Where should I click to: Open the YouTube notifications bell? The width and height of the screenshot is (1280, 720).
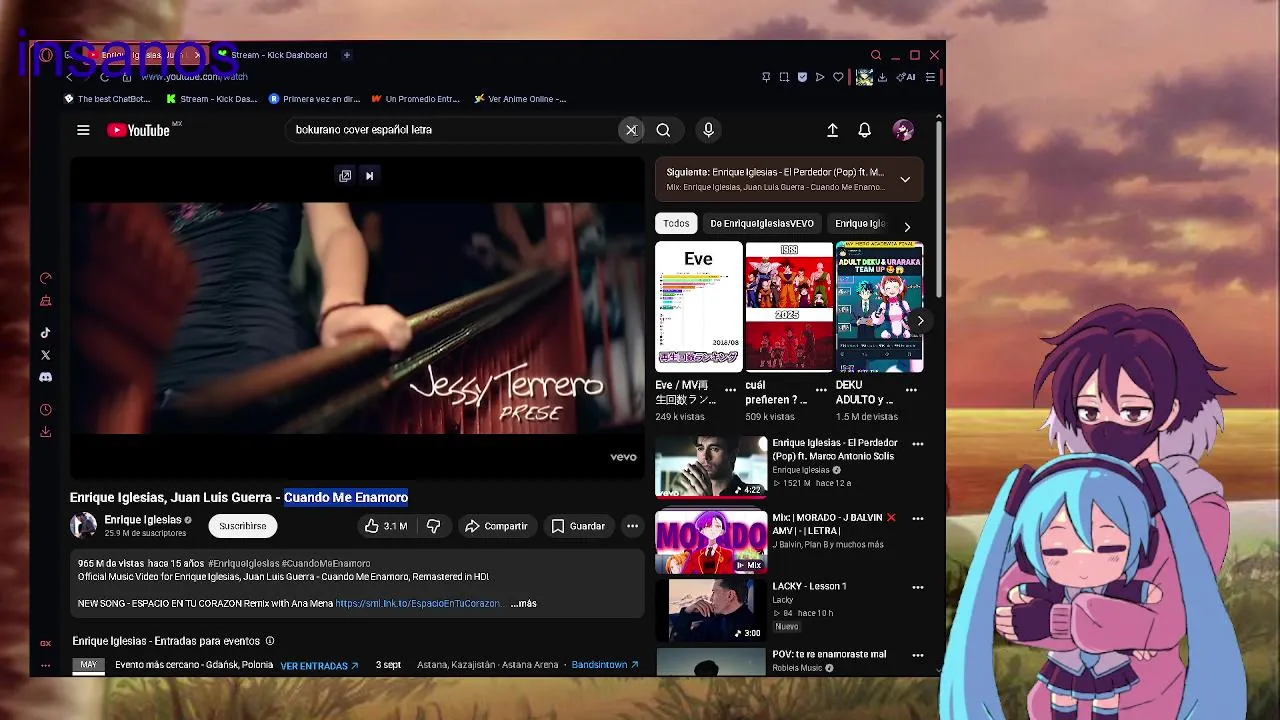[865, 130]
